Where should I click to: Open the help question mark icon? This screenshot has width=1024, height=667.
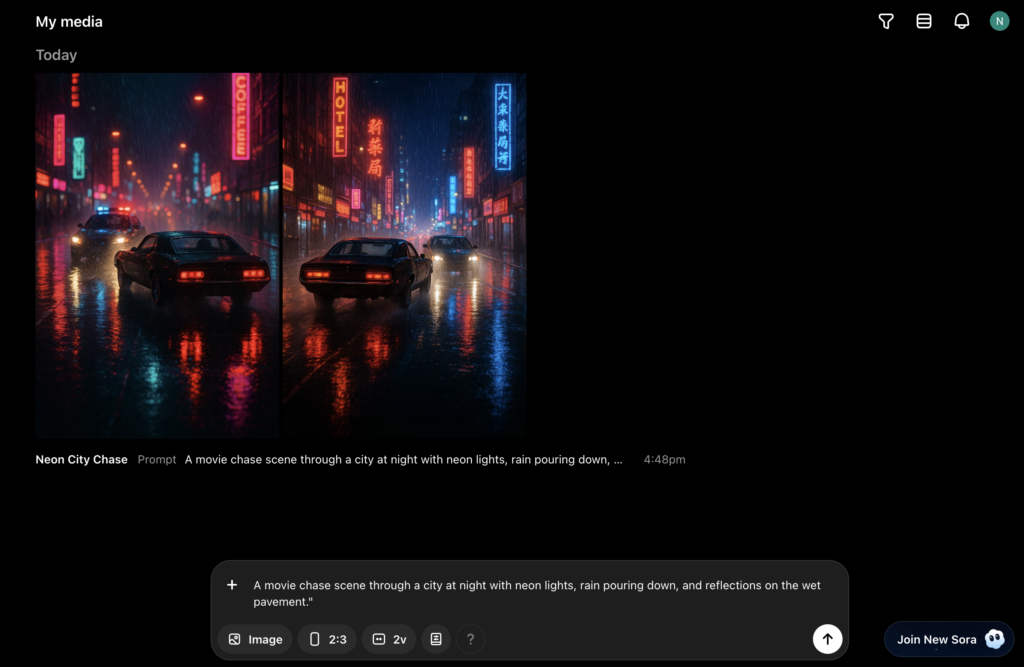471,639
